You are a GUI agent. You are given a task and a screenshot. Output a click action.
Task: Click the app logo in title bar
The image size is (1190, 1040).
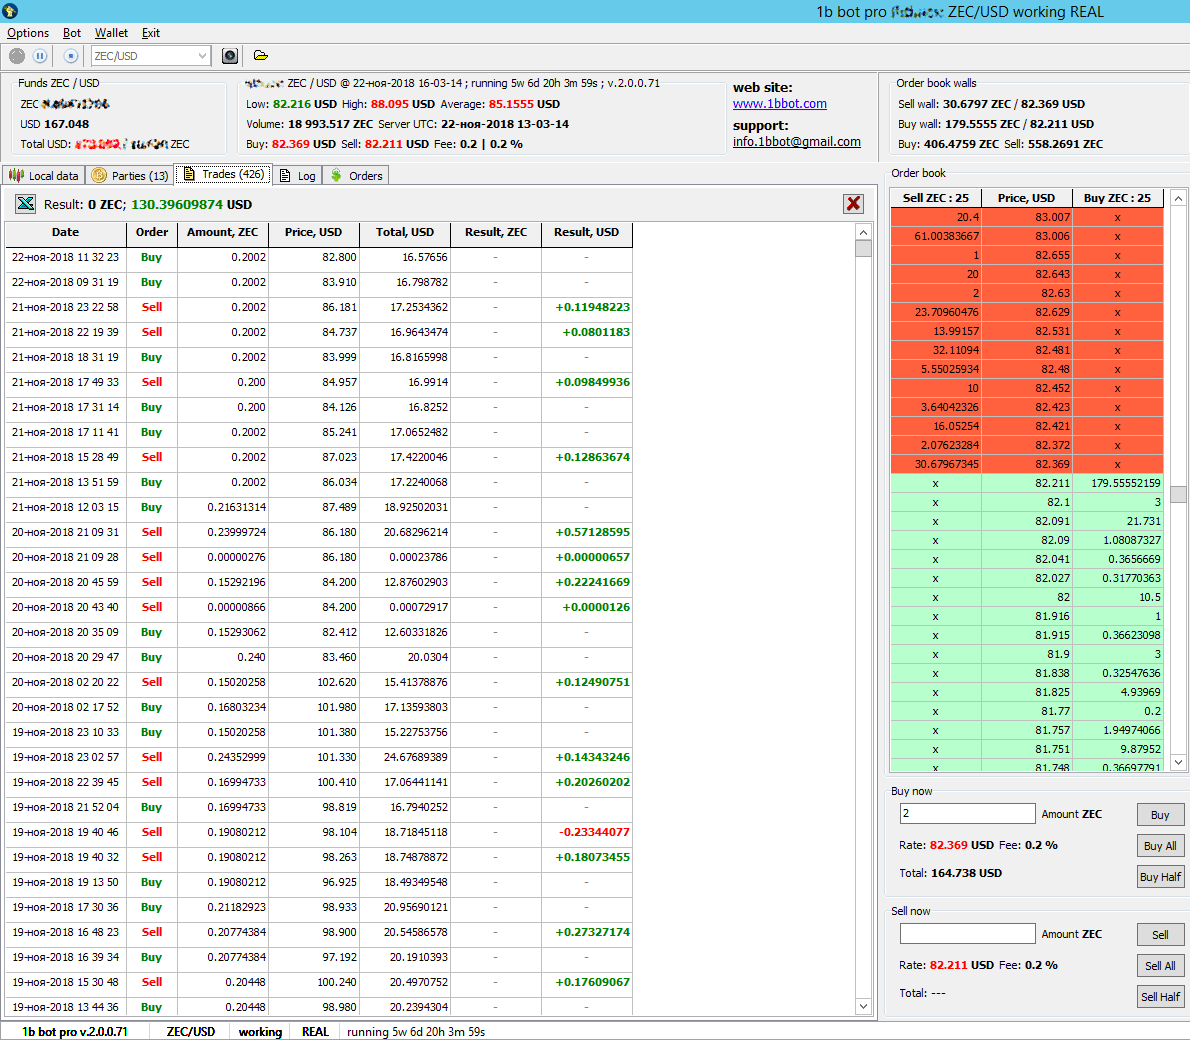[x=11, y=12]
